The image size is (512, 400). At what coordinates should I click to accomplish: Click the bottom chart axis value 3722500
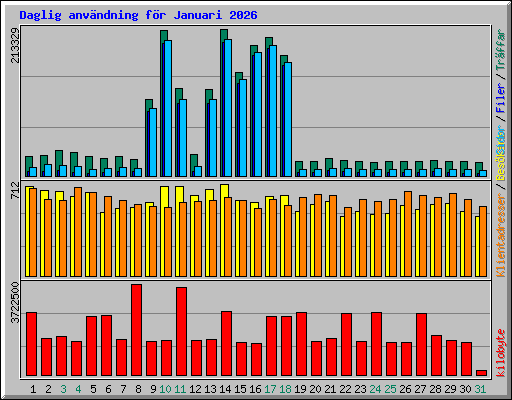pos(15,303)
